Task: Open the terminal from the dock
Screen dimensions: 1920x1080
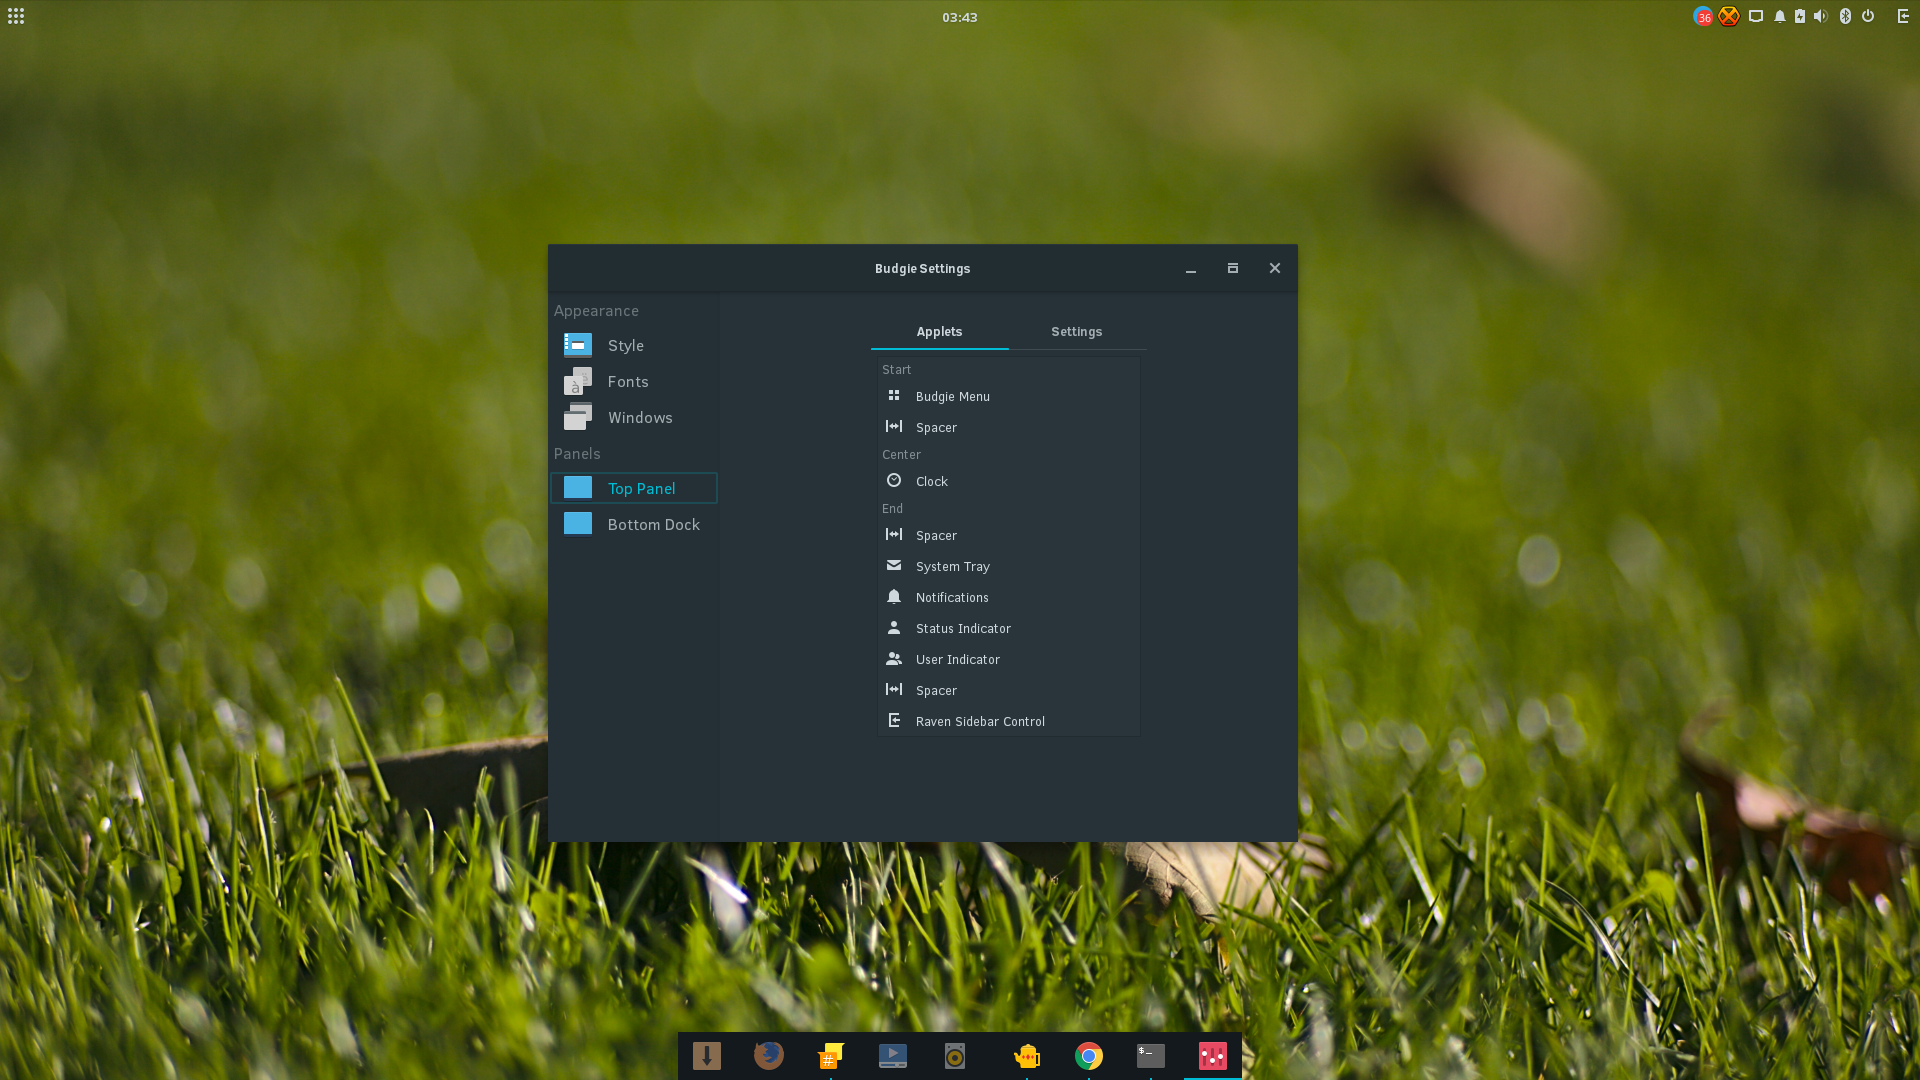Action: pos(1151,1056)
